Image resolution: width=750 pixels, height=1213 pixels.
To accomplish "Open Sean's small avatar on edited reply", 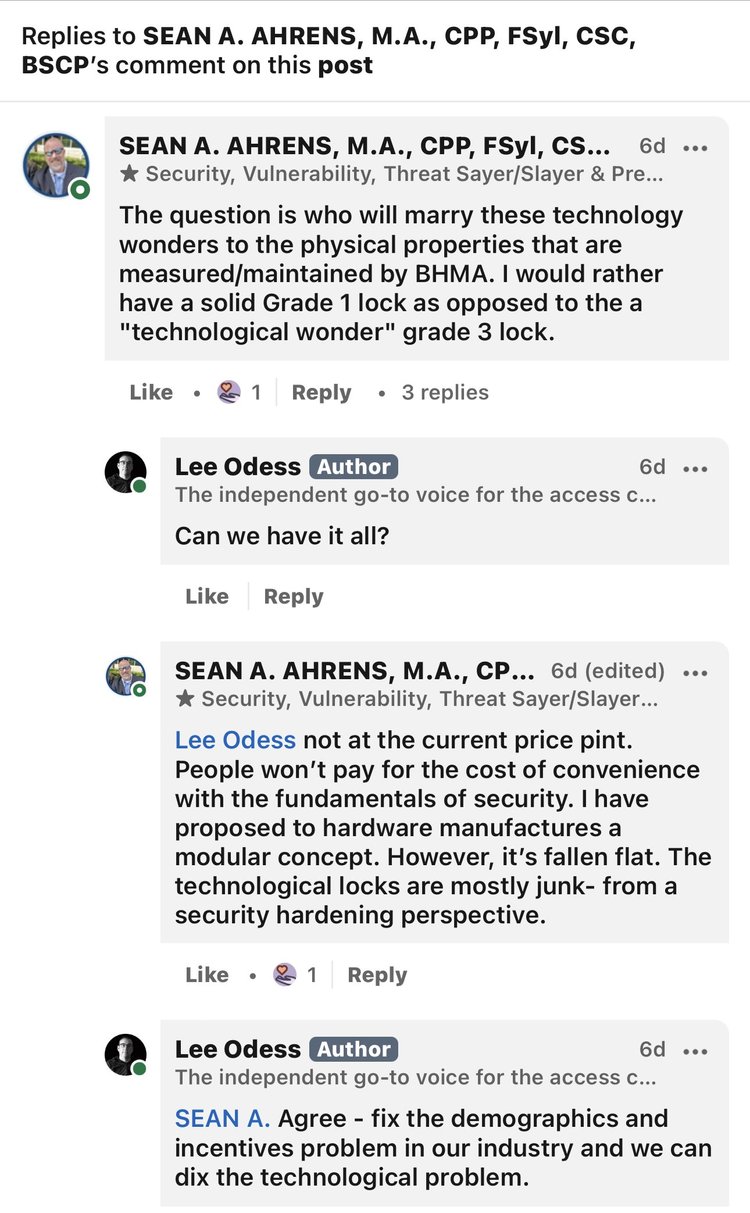I will (x=126, y=677).
